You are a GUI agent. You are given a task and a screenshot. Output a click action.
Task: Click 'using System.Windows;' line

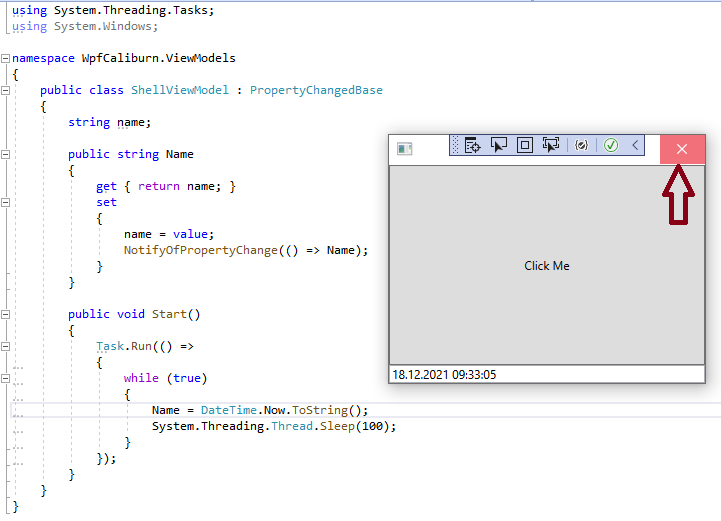tap(85, 26)
